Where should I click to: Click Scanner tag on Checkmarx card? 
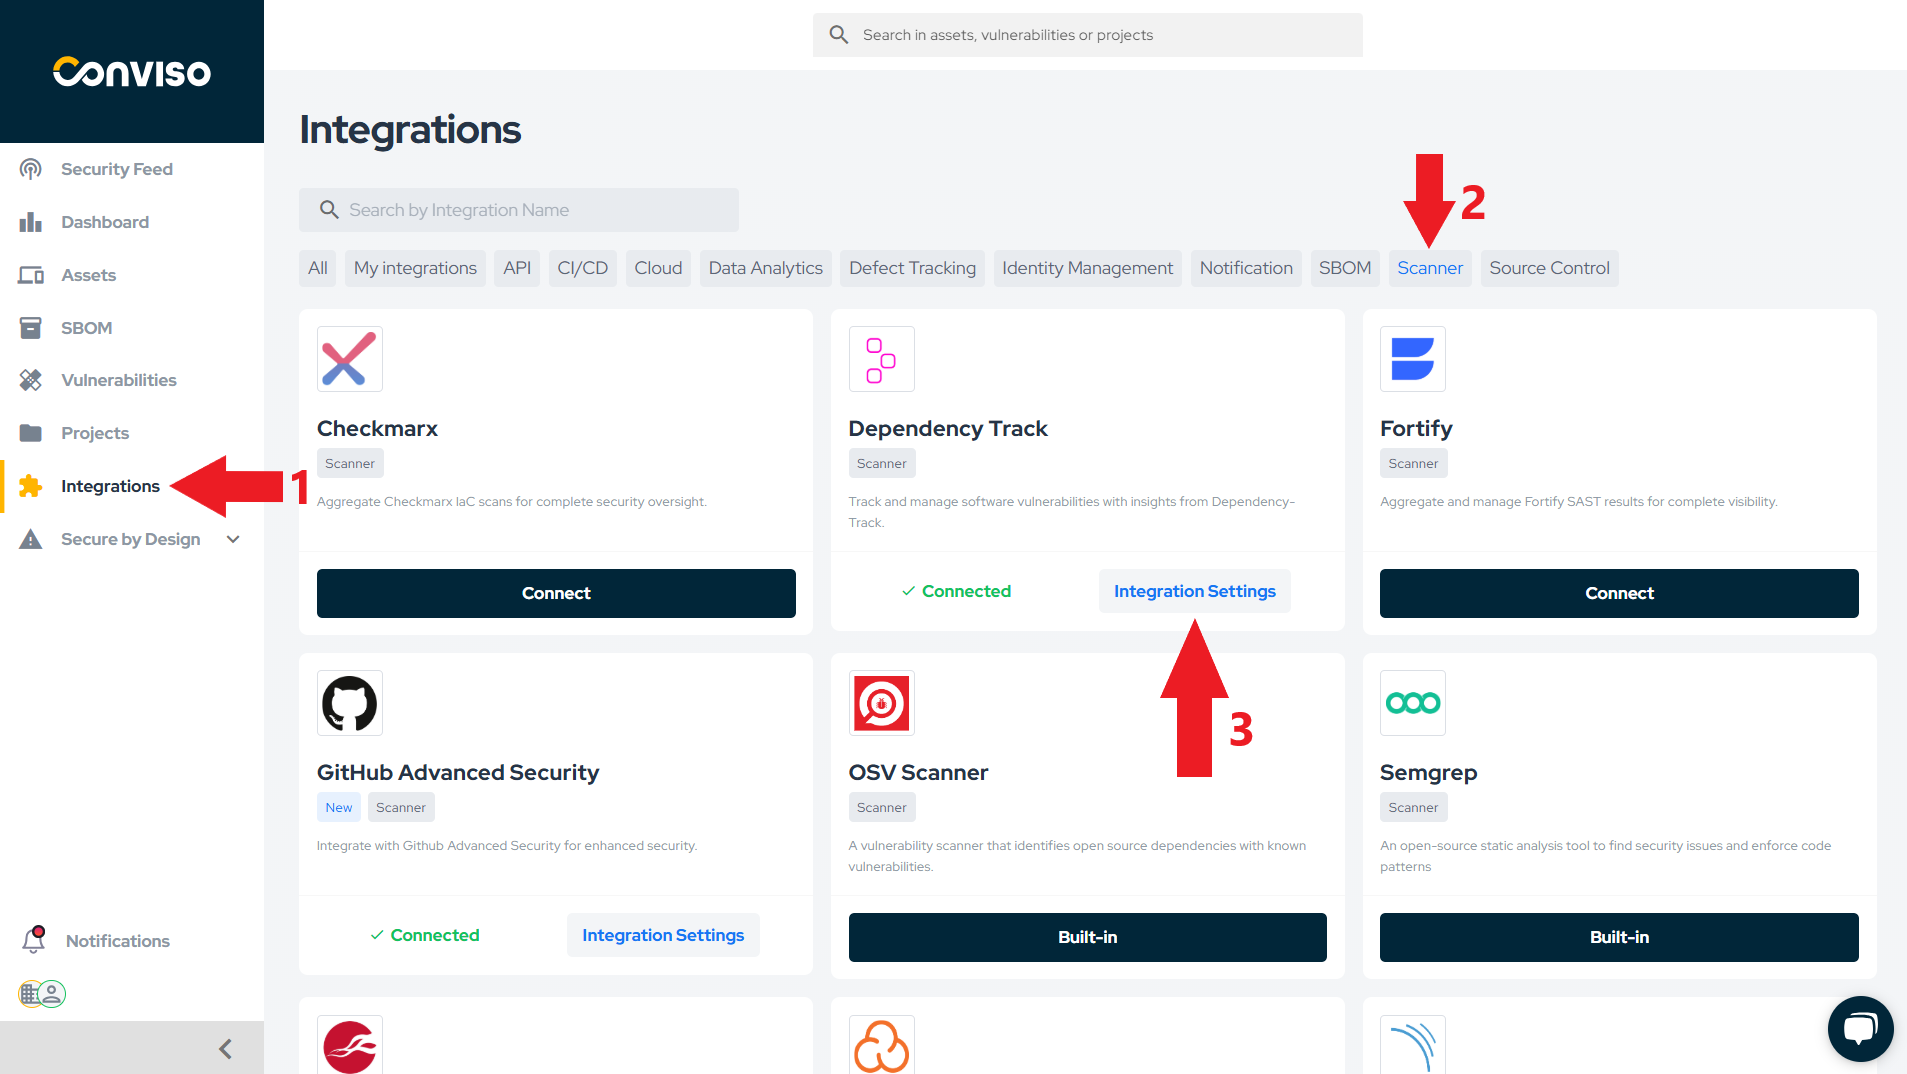[x=350, y=463]
